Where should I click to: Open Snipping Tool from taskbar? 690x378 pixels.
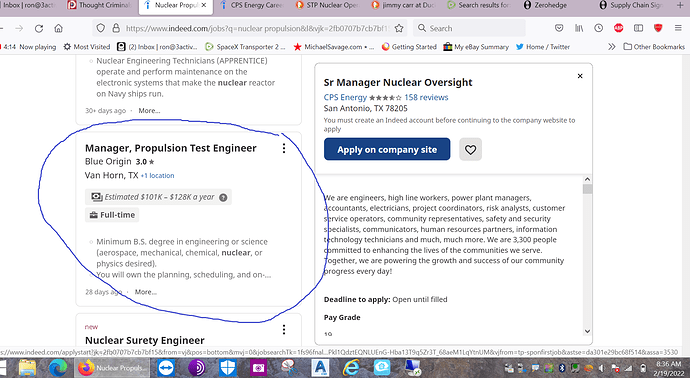[x=289, y=368]
